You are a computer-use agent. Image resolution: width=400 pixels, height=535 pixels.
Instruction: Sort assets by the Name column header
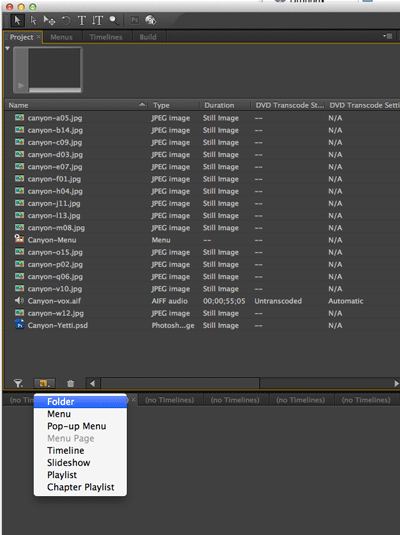point(76,105)
